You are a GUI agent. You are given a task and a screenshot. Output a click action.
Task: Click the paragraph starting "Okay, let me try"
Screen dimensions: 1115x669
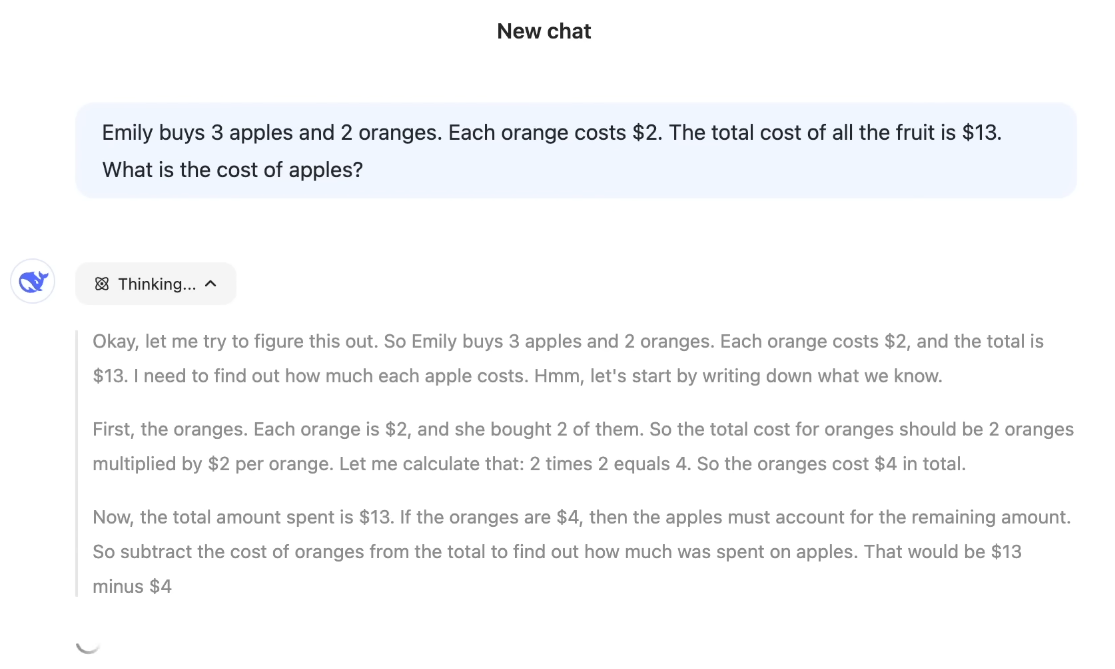click(x=568, y=359)
